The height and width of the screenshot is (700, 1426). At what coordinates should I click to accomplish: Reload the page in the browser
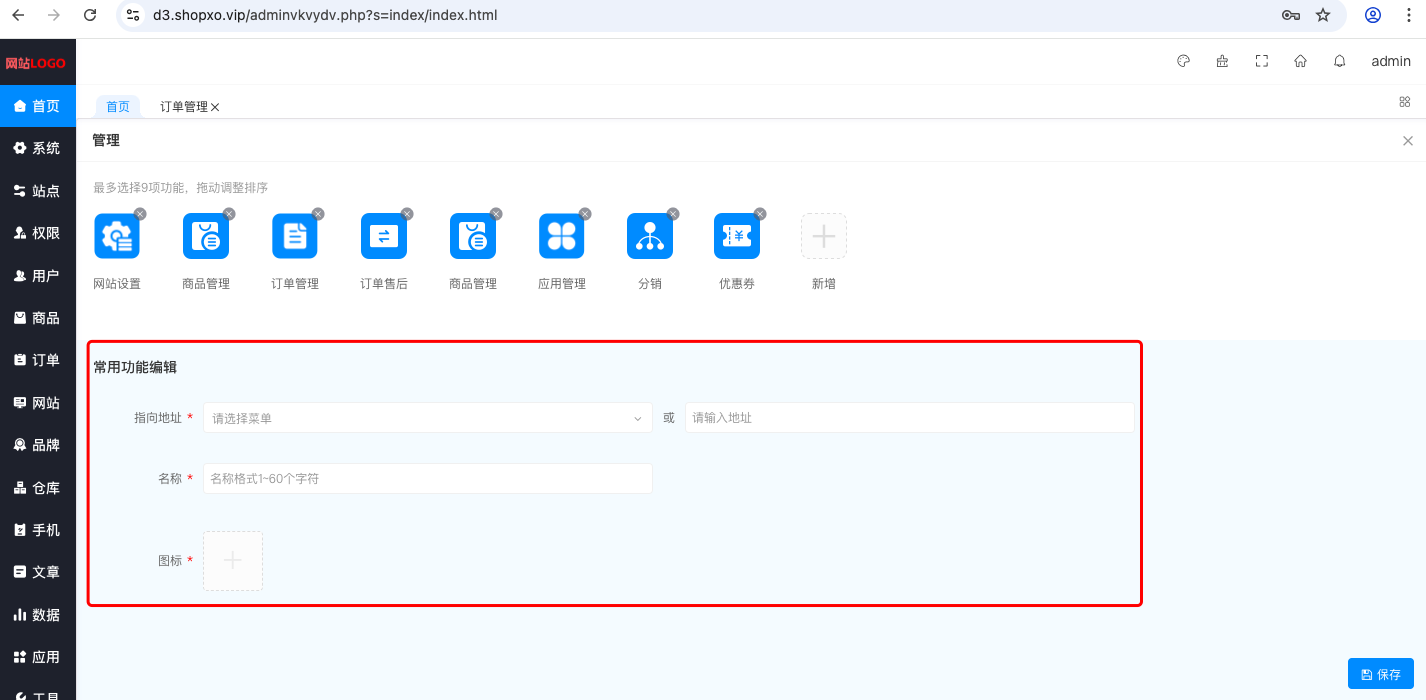click(90, 15)
